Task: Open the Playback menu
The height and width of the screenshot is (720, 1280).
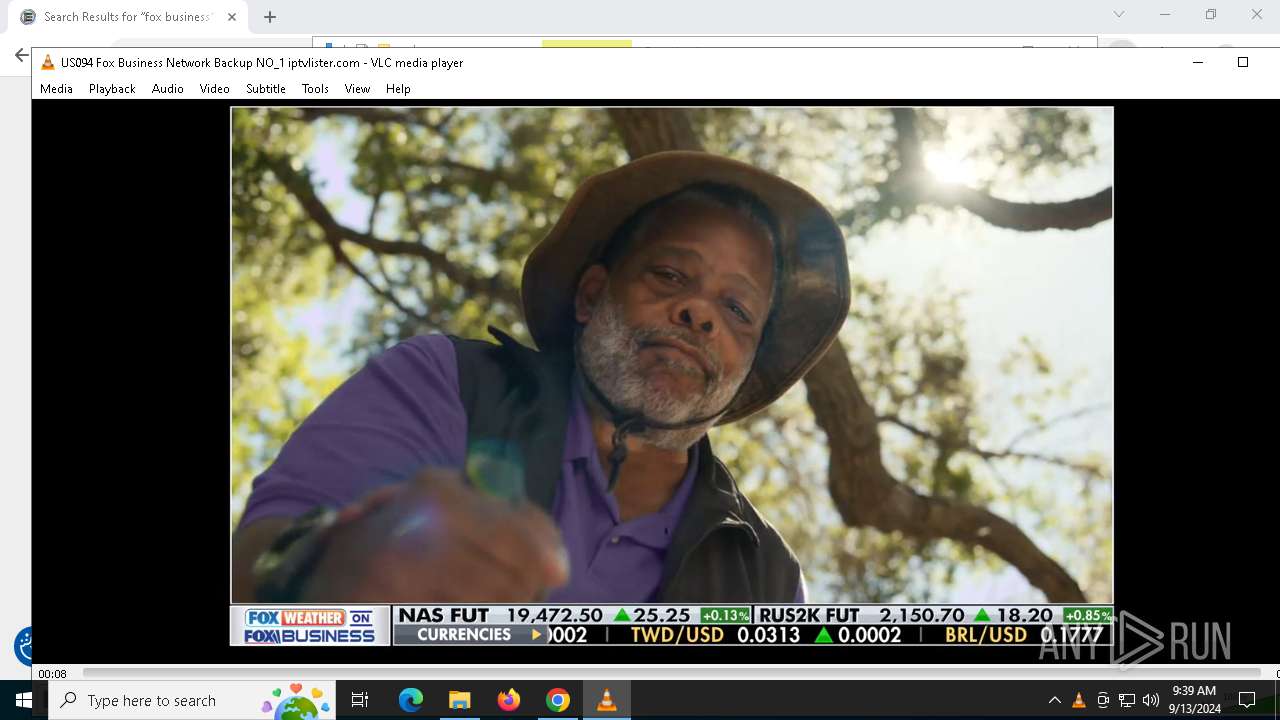Action: 112,89
